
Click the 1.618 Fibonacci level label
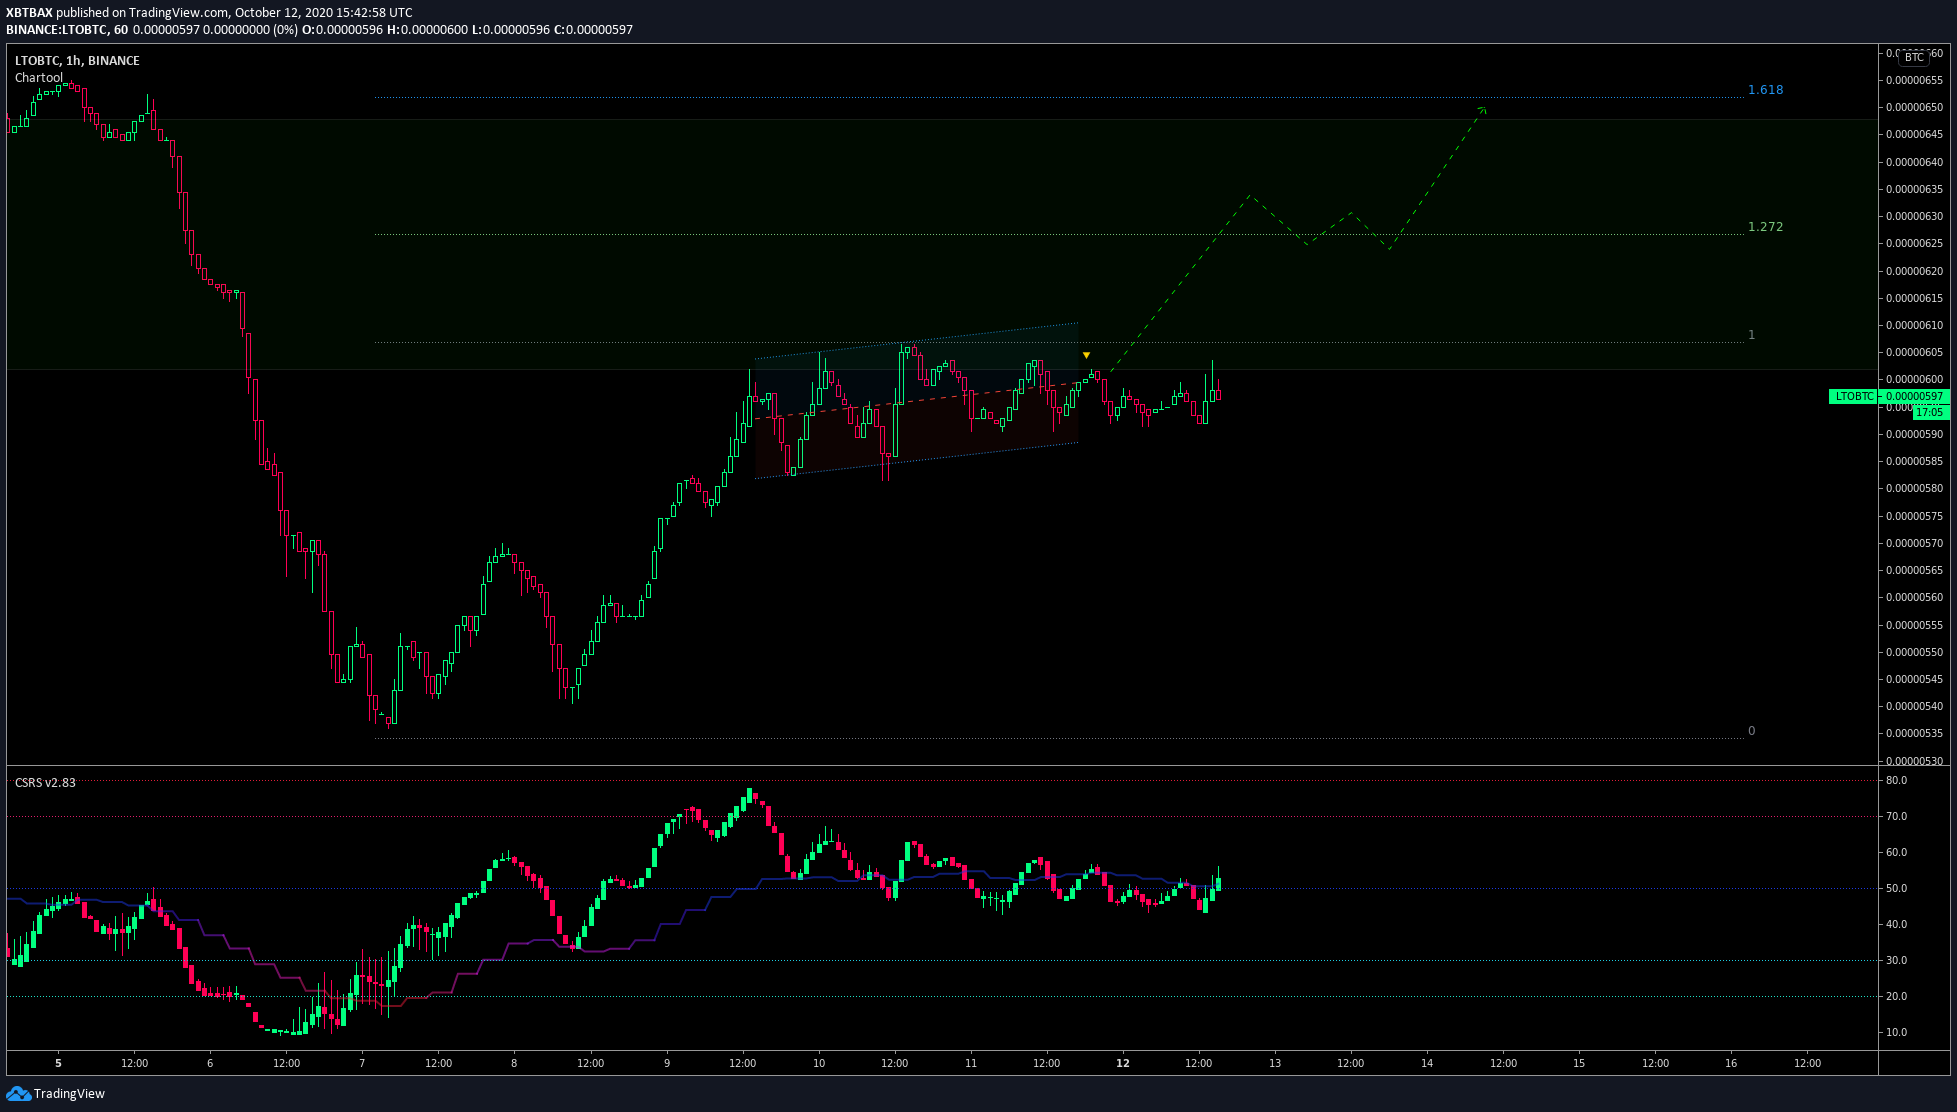[x=1765, y=89]
